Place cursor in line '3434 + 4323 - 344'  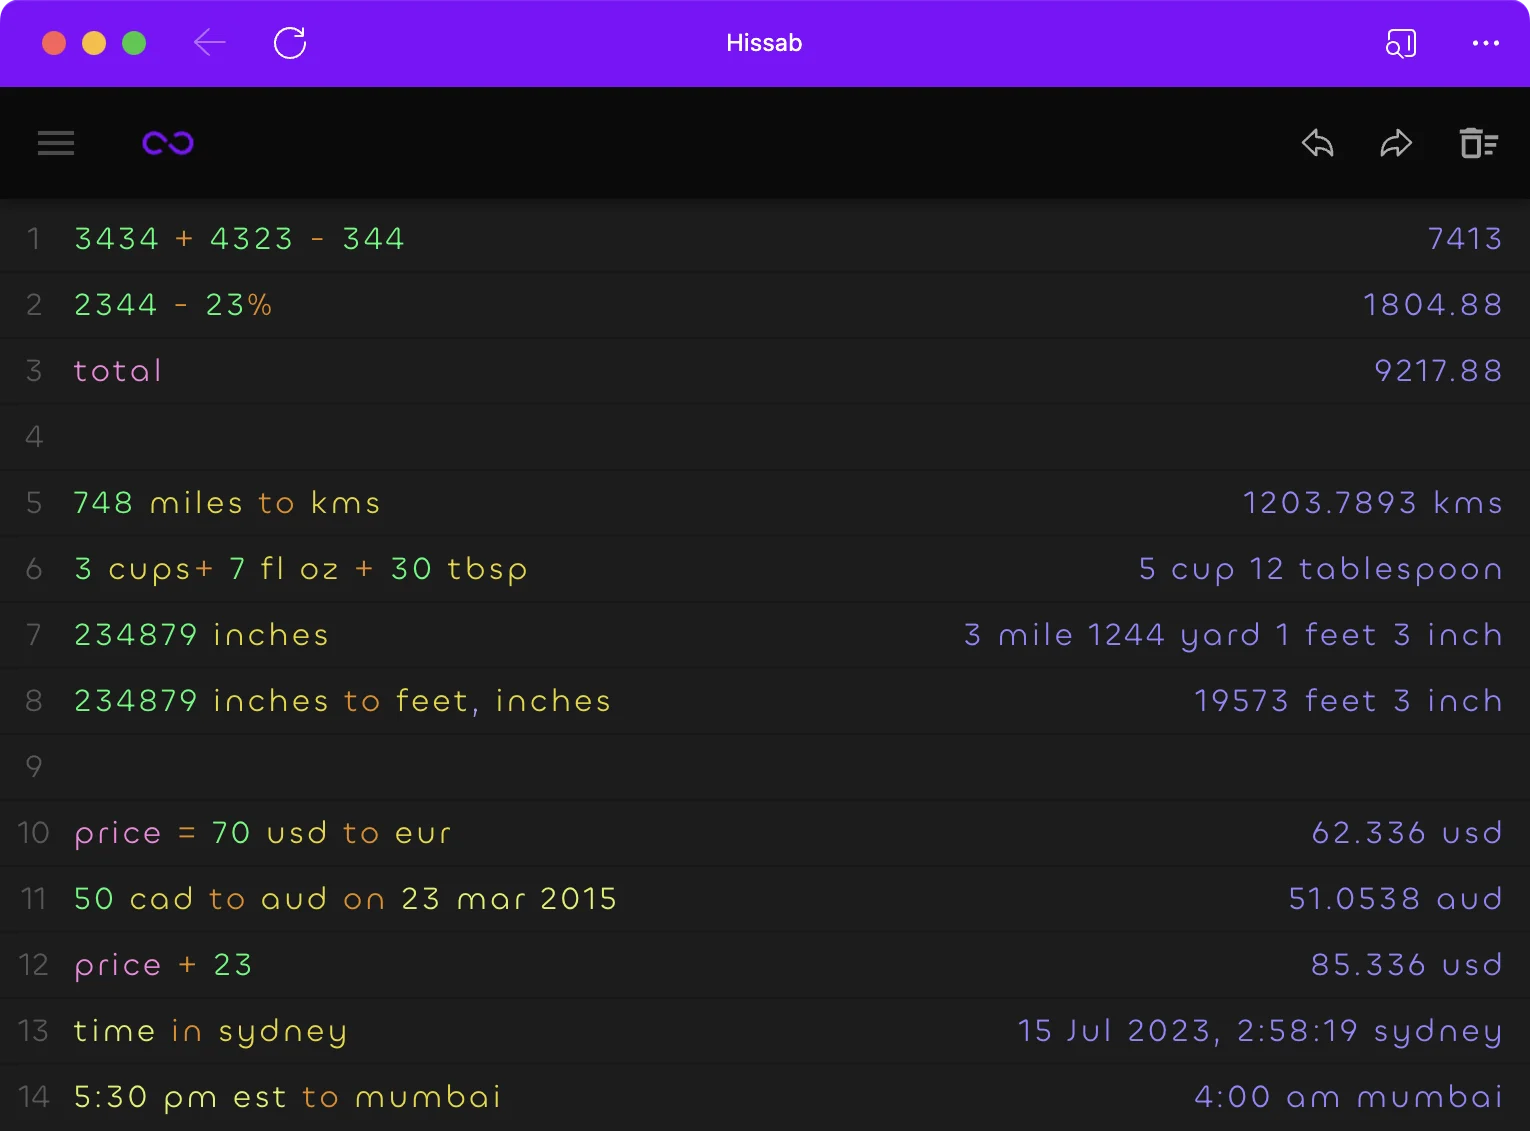239,239
